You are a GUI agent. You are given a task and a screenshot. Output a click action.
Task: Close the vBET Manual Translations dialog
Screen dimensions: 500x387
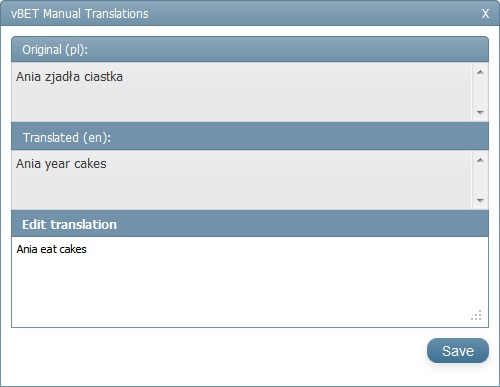(485, 14)
